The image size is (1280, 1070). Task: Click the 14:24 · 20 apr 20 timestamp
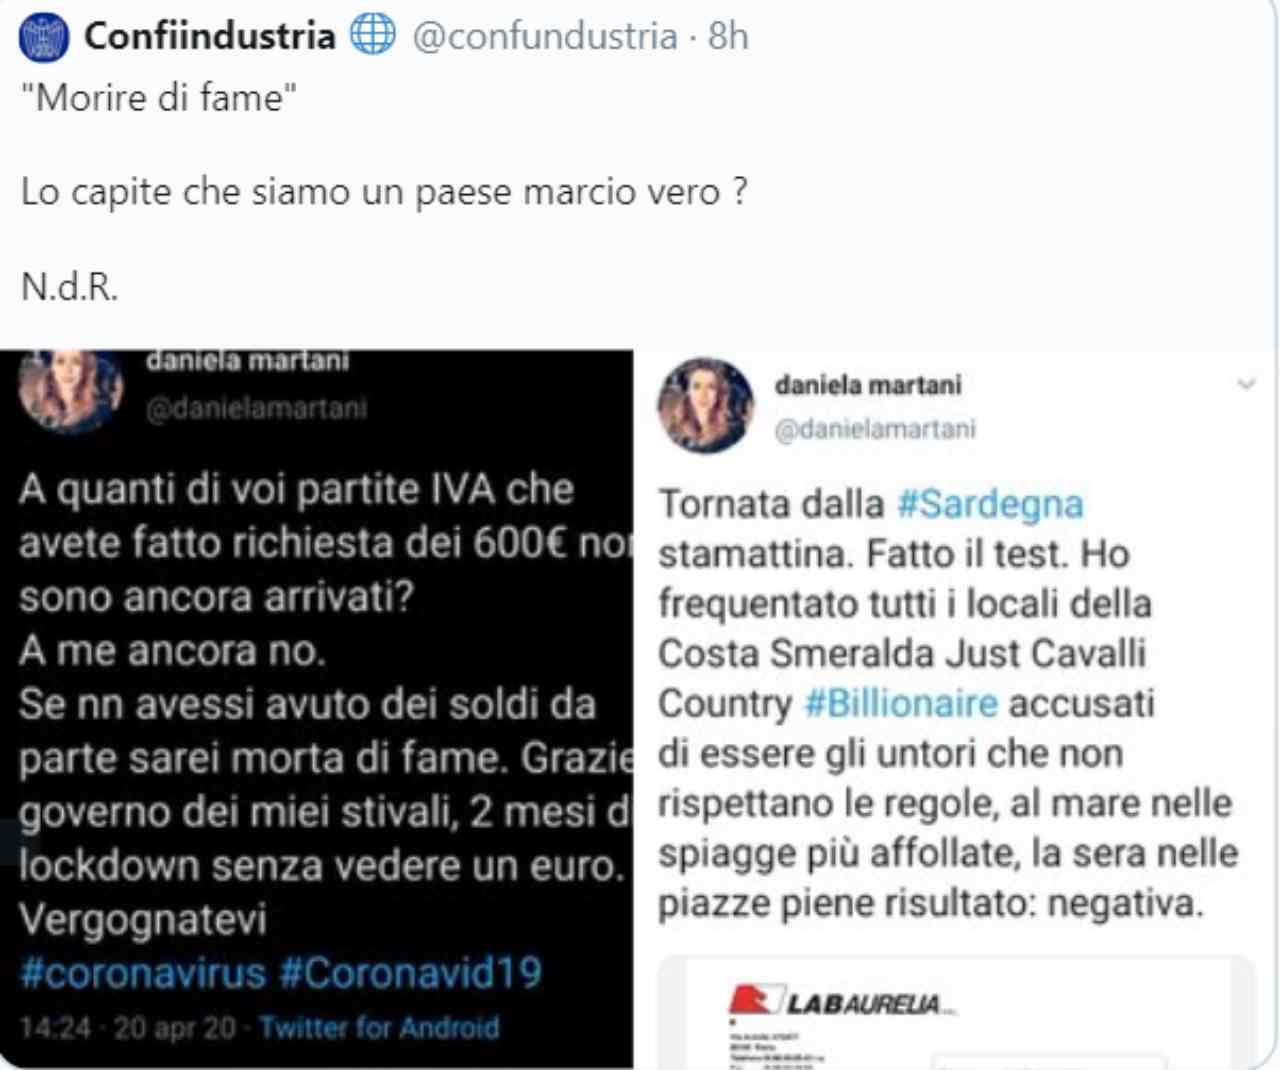pos(128,1027)
